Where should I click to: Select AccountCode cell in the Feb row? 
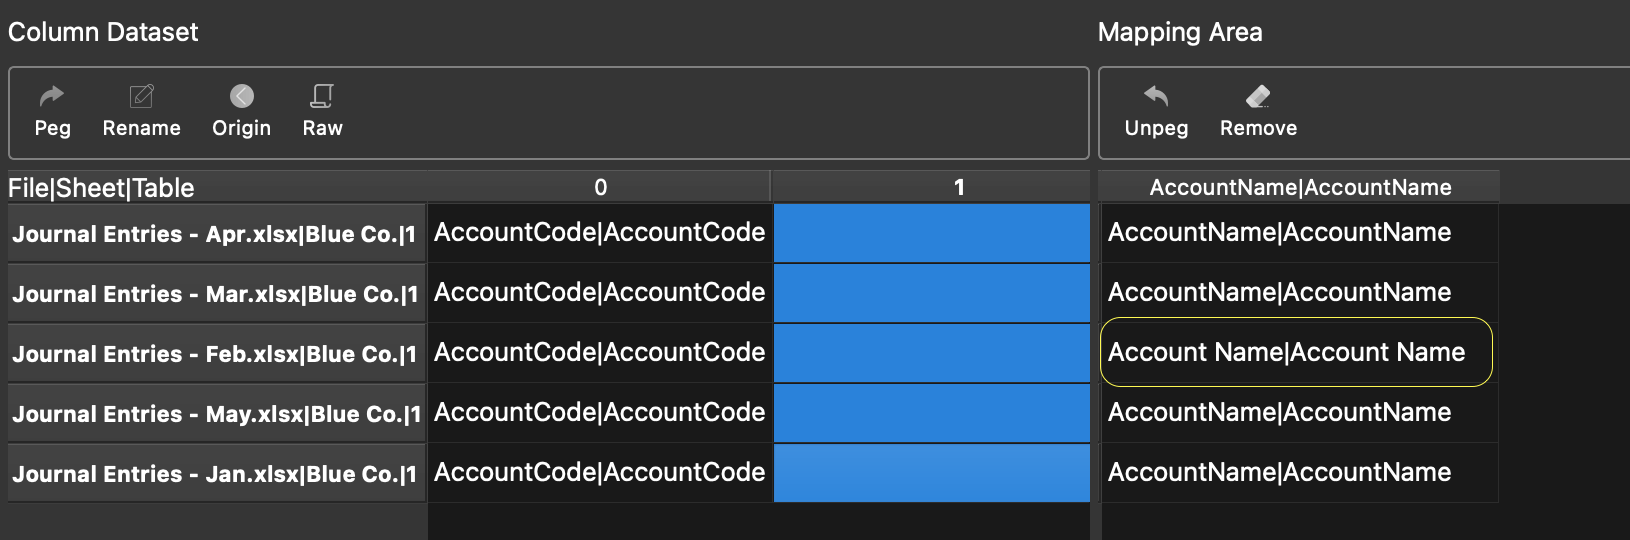pyautogui.click(x=600, y=352)
